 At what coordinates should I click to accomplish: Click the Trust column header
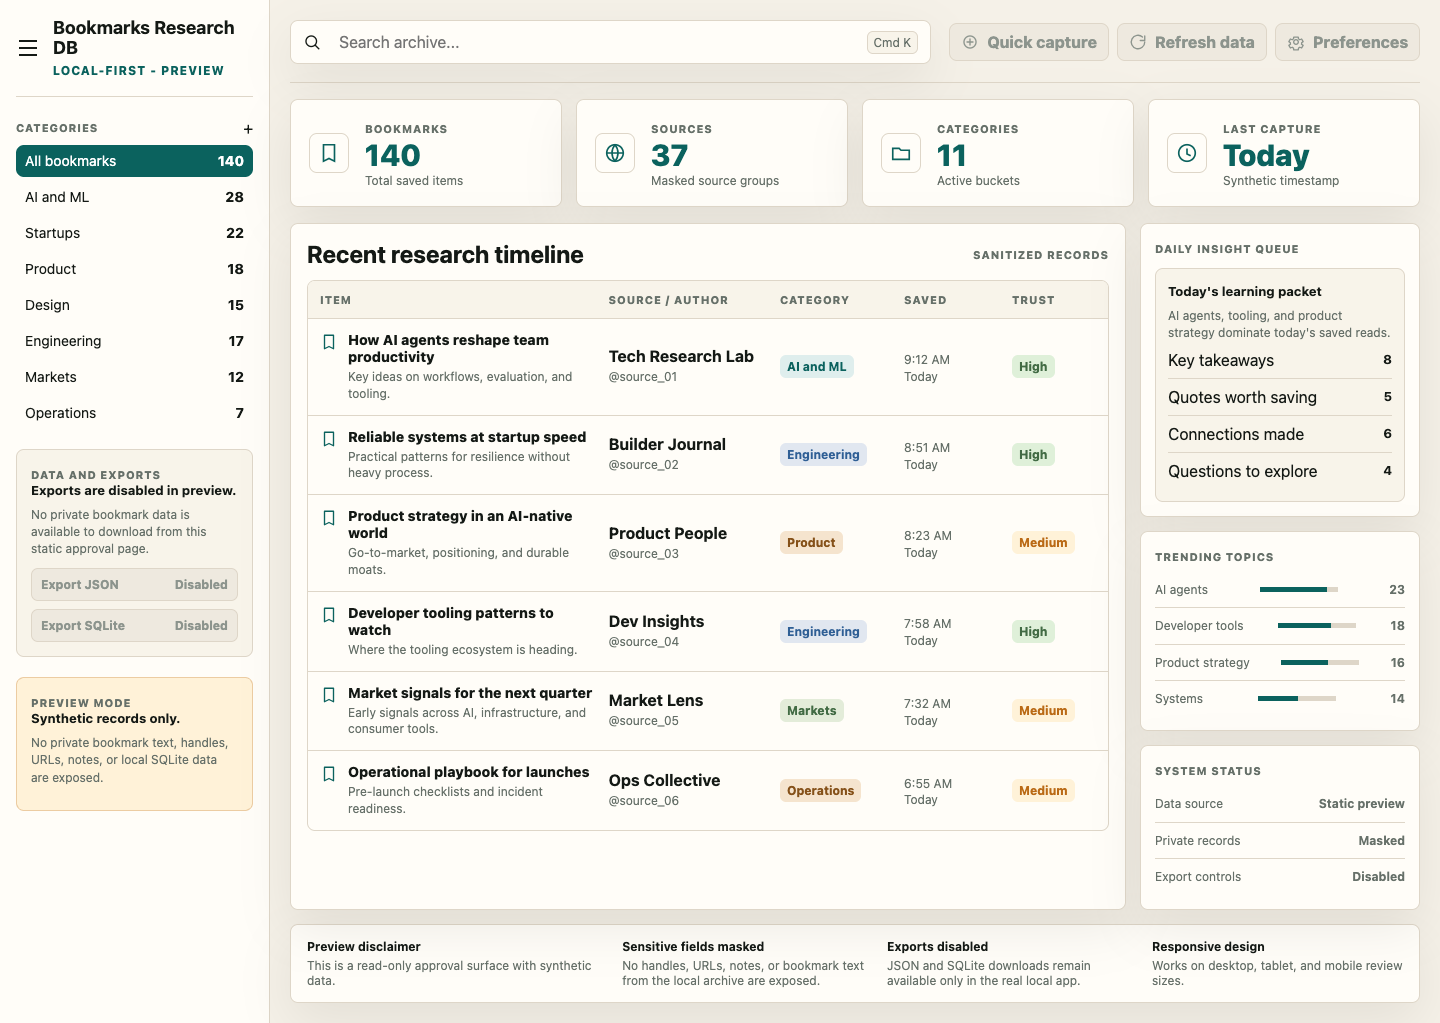1033,300
